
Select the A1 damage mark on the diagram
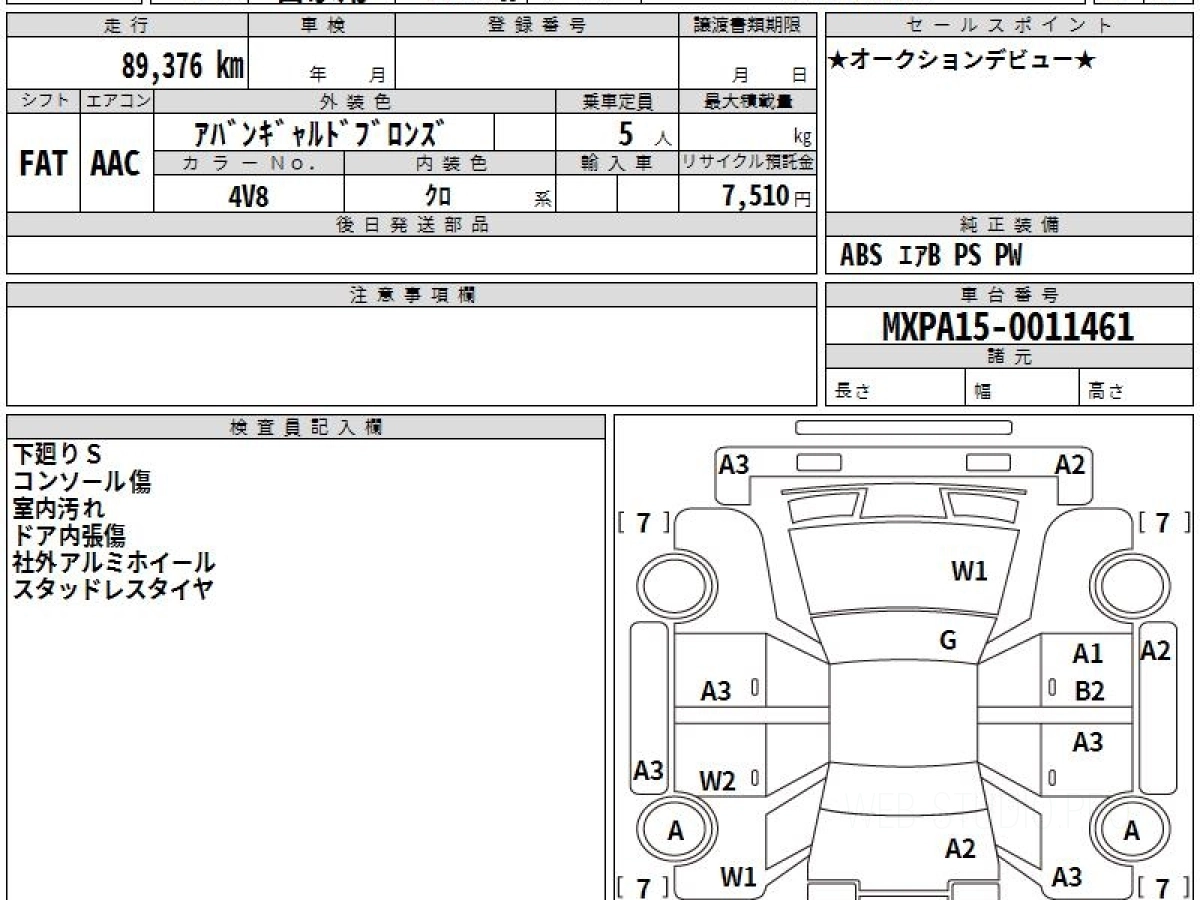coord(1087,654)
